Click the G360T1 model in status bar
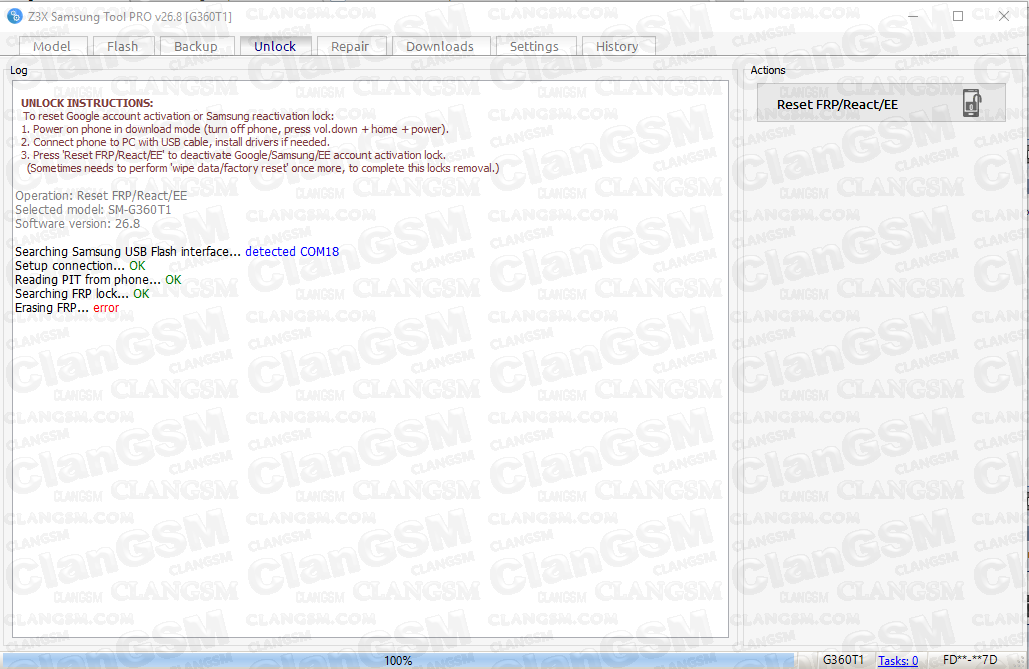The image size is (1029, 669). [843, 660]
